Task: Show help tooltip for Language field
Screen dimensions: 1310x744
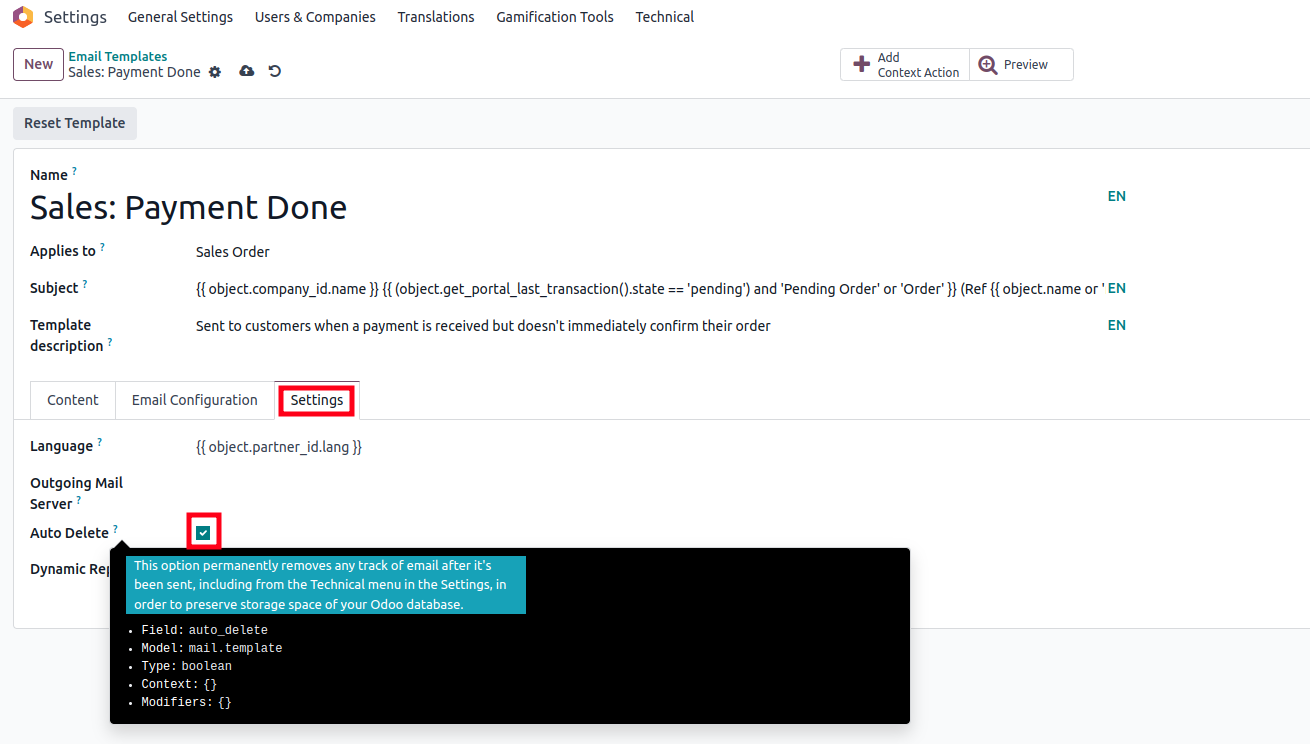Action: pos(99,442)
